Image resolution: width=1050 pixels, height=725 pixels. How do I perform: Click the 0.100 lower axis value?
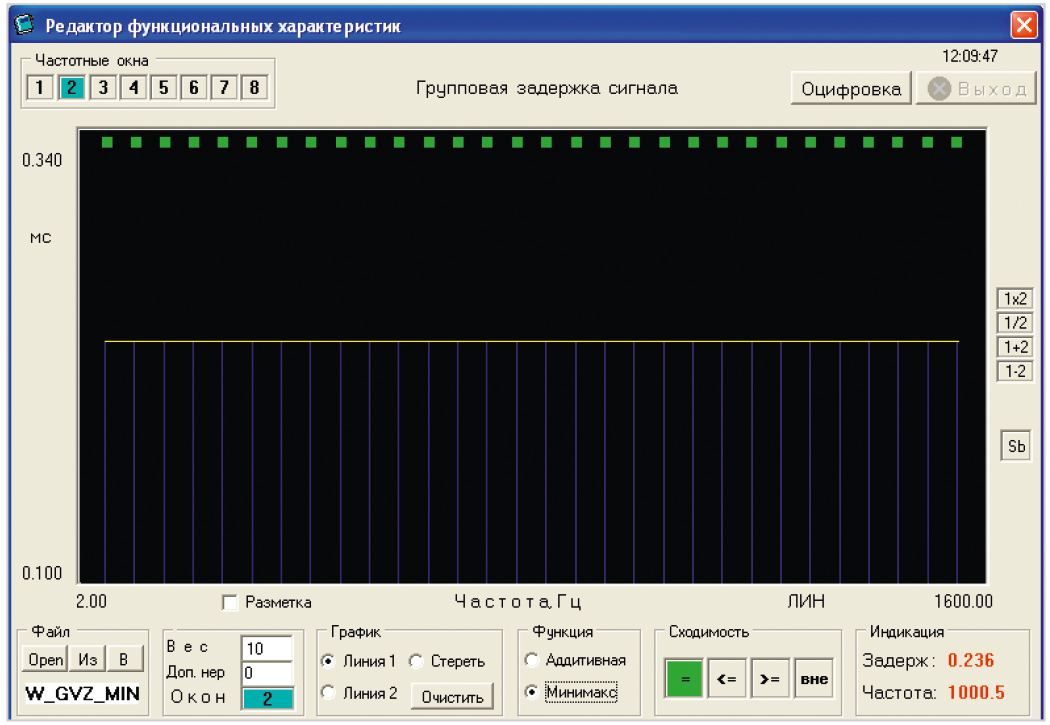42,573
